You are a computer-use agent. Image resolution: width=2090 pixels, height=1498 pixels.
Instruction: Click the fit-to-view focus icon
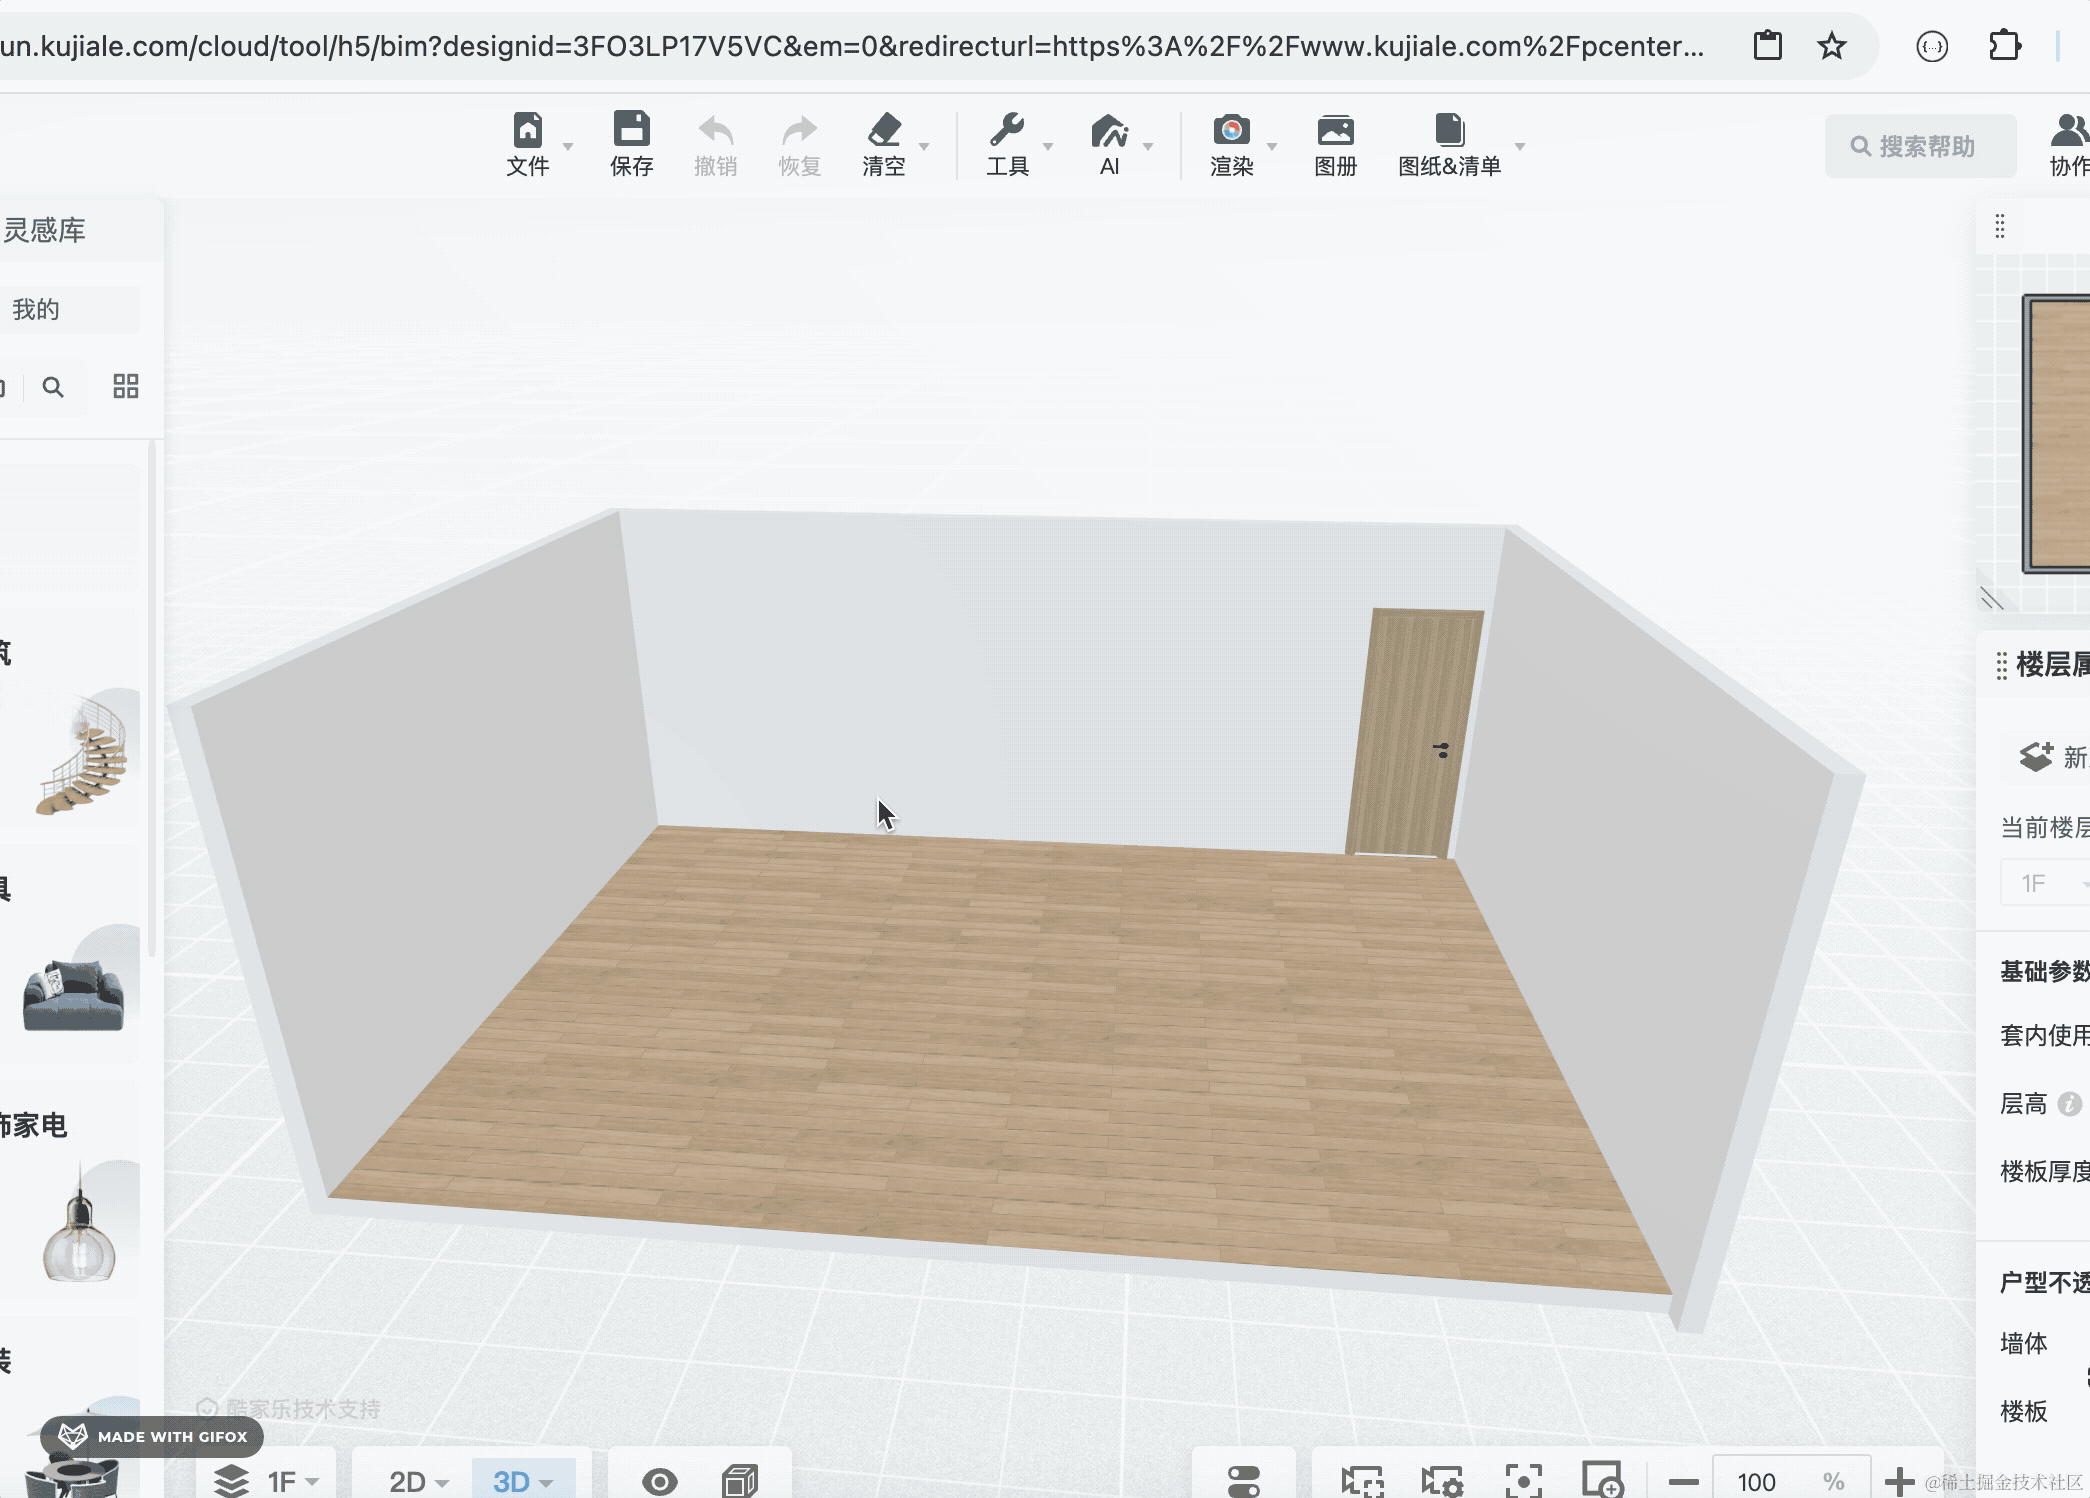1523,1481
